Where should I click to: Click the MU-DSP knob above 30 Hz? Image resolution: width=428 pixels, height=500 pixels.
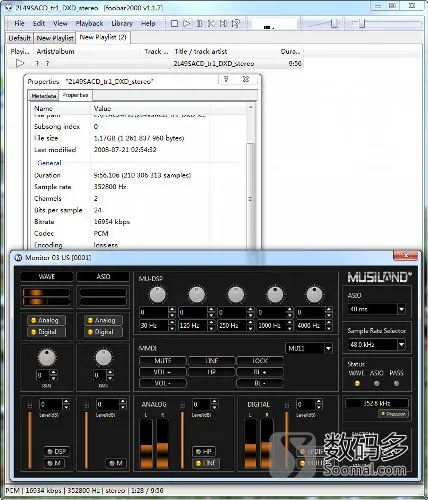158,294
